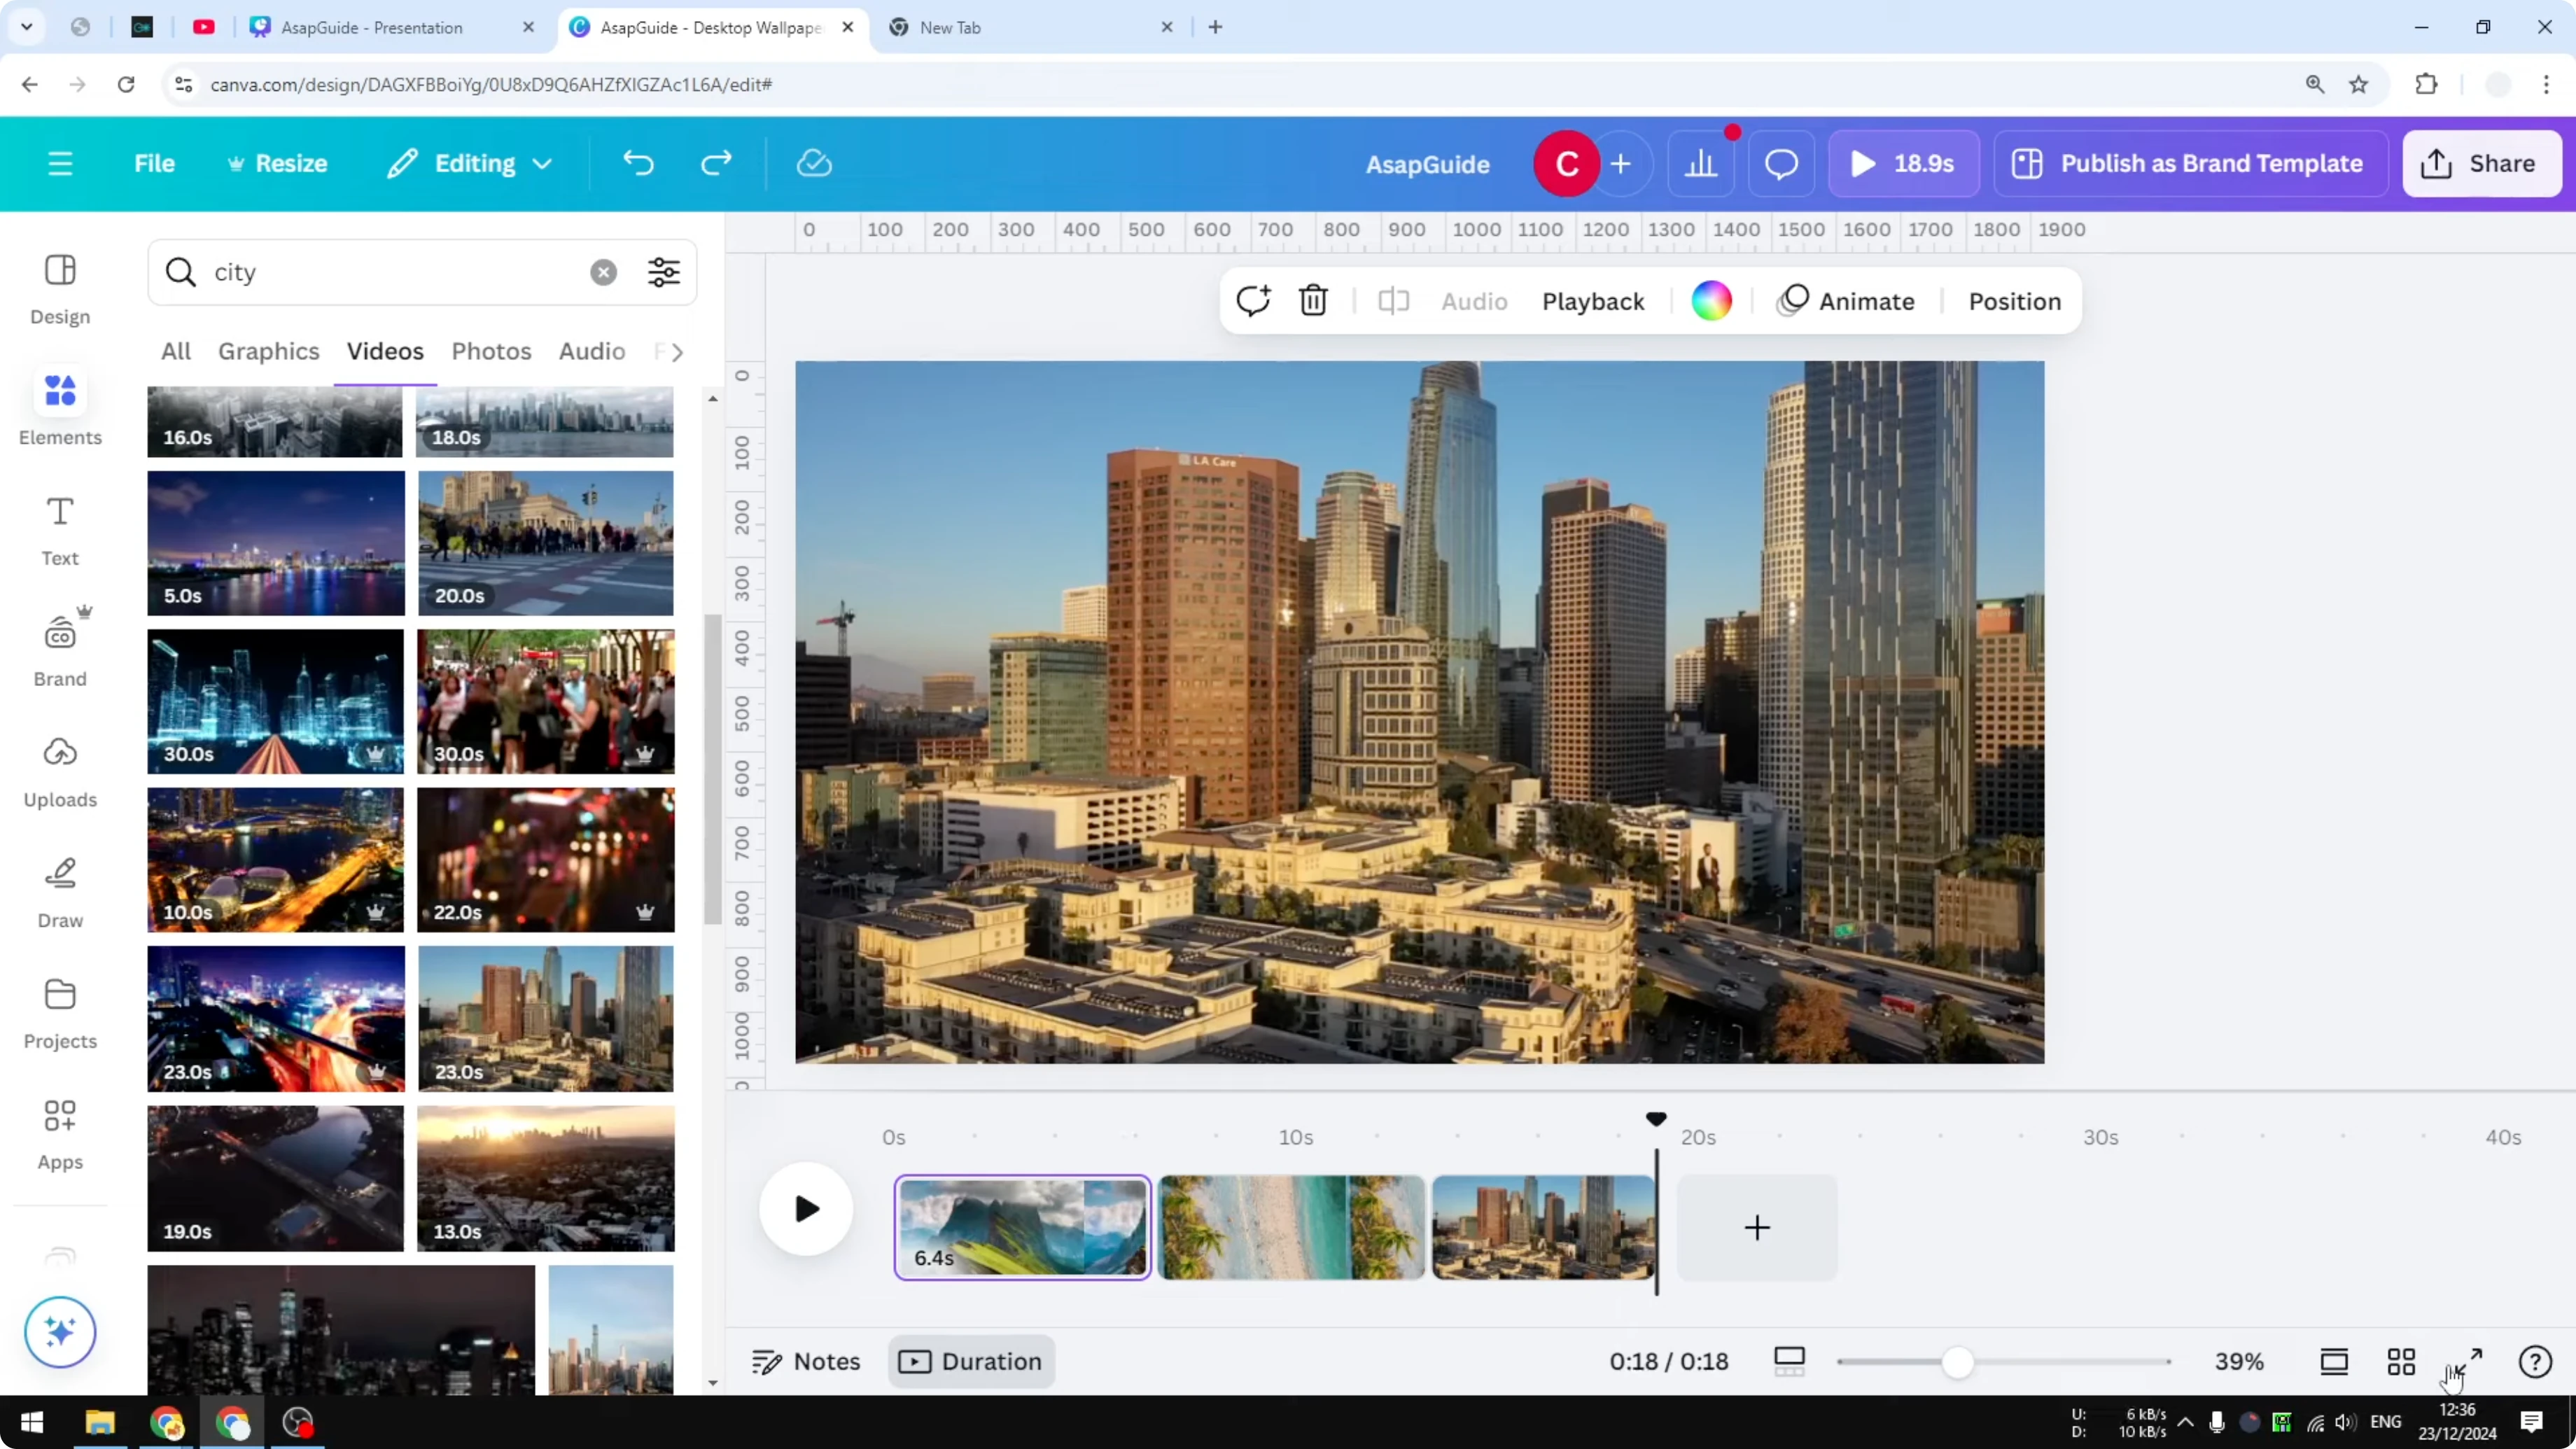The image size is (2576, 1449).
Task: Select the Text panel in sidebar
Action: (x=59, y=528)
